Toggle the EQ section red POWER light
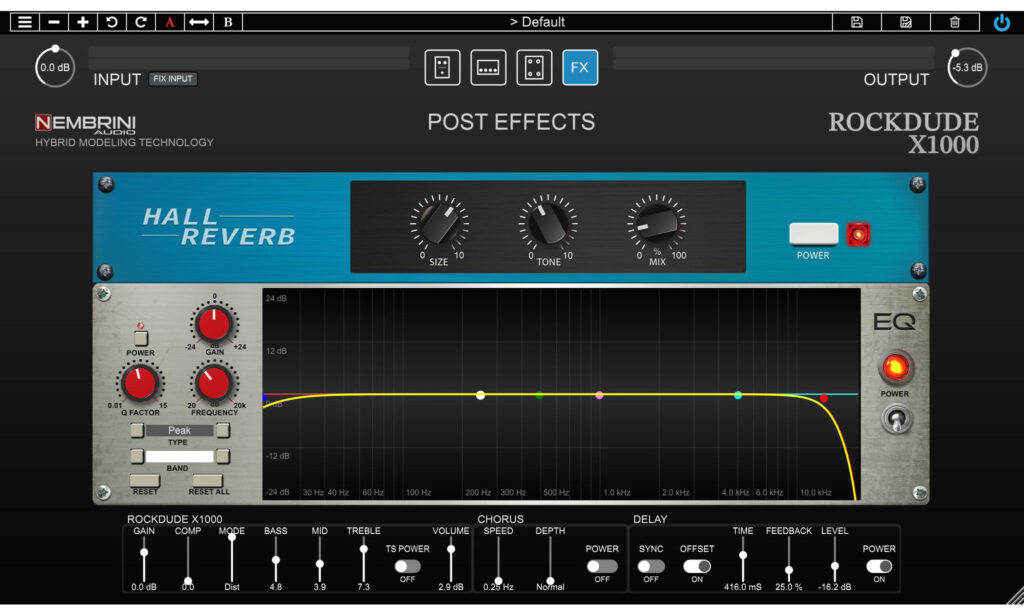 [x=895, y=368]
